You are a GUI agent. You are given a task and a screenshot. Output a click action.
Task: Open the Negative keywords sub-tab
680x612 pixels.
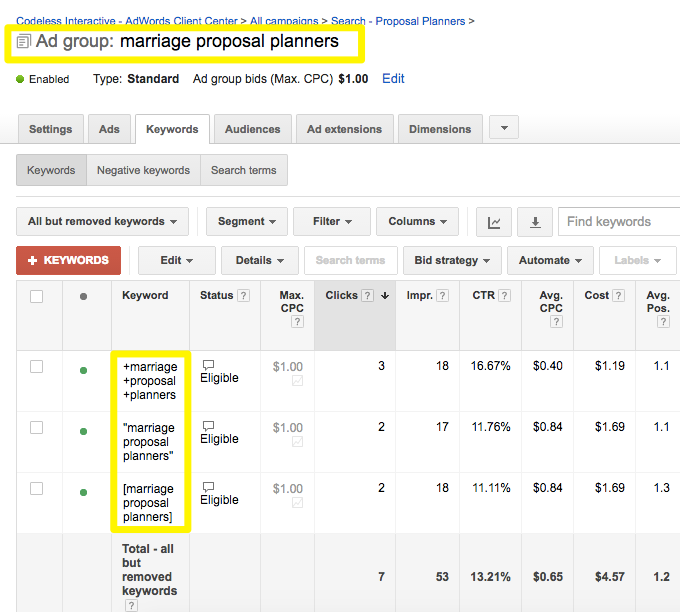[143, 170]
